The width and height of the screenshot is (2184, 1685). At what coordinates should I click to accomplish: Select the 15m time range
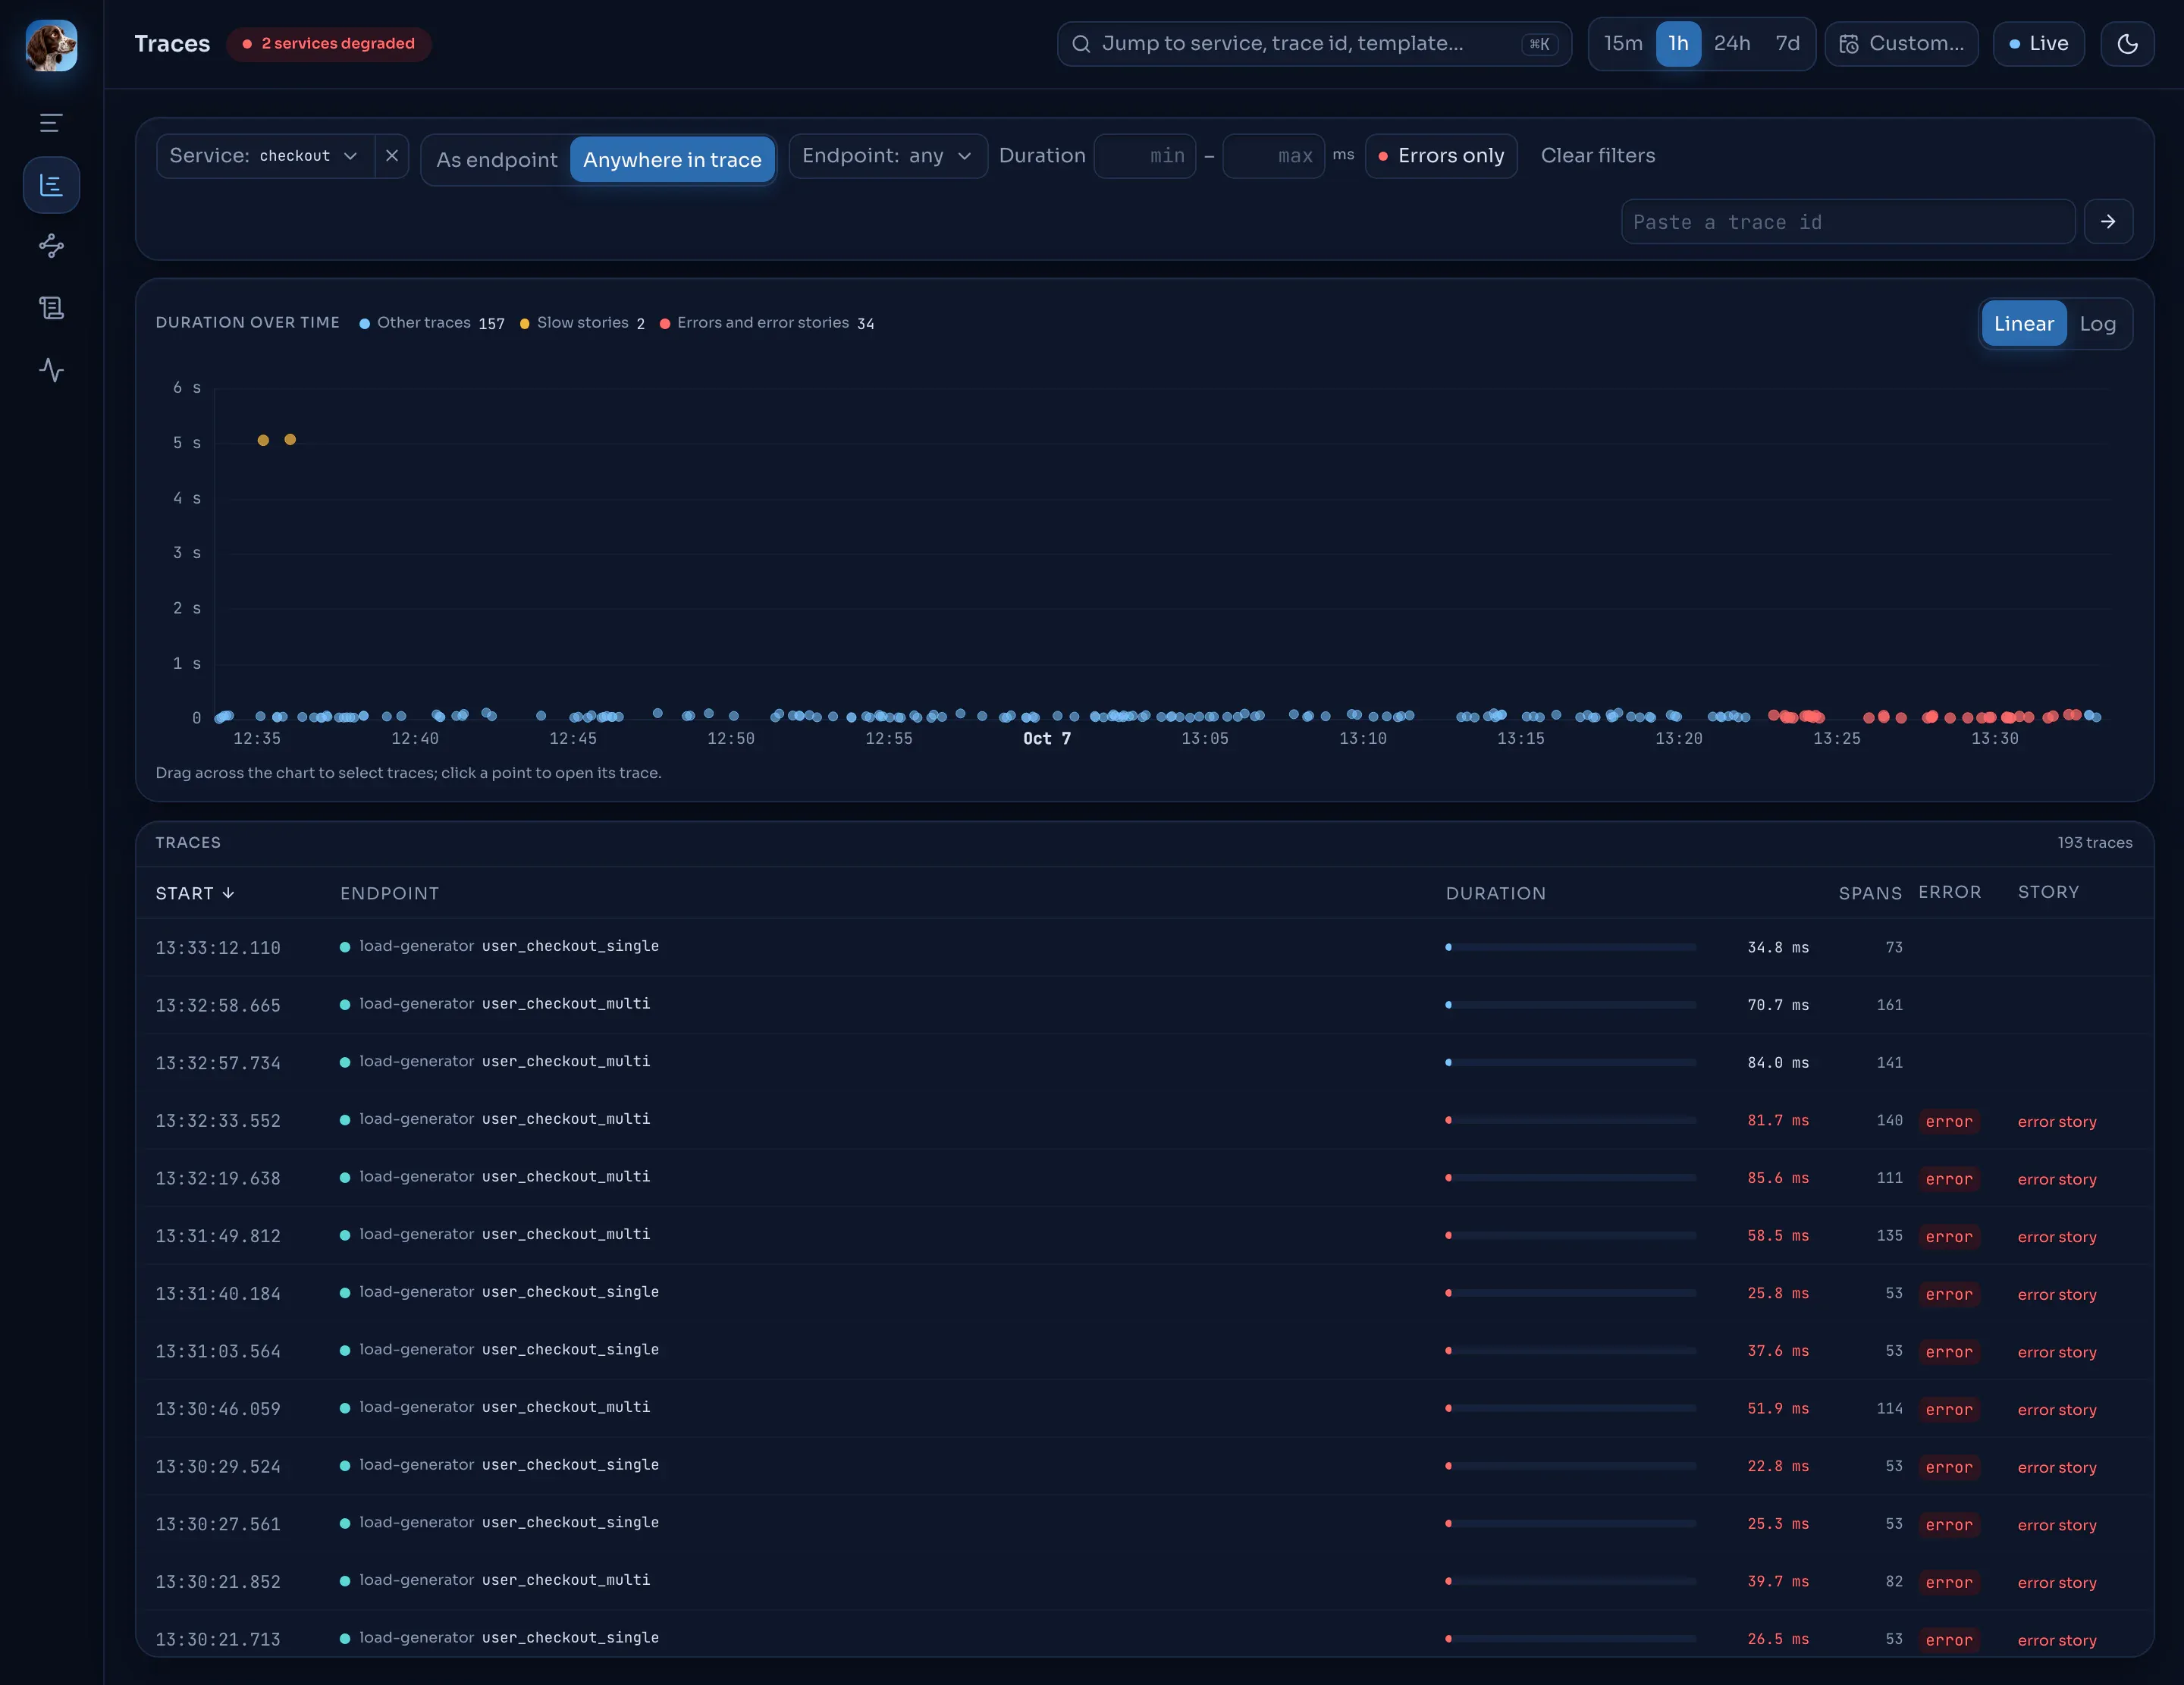click(x=1623, y=44)
